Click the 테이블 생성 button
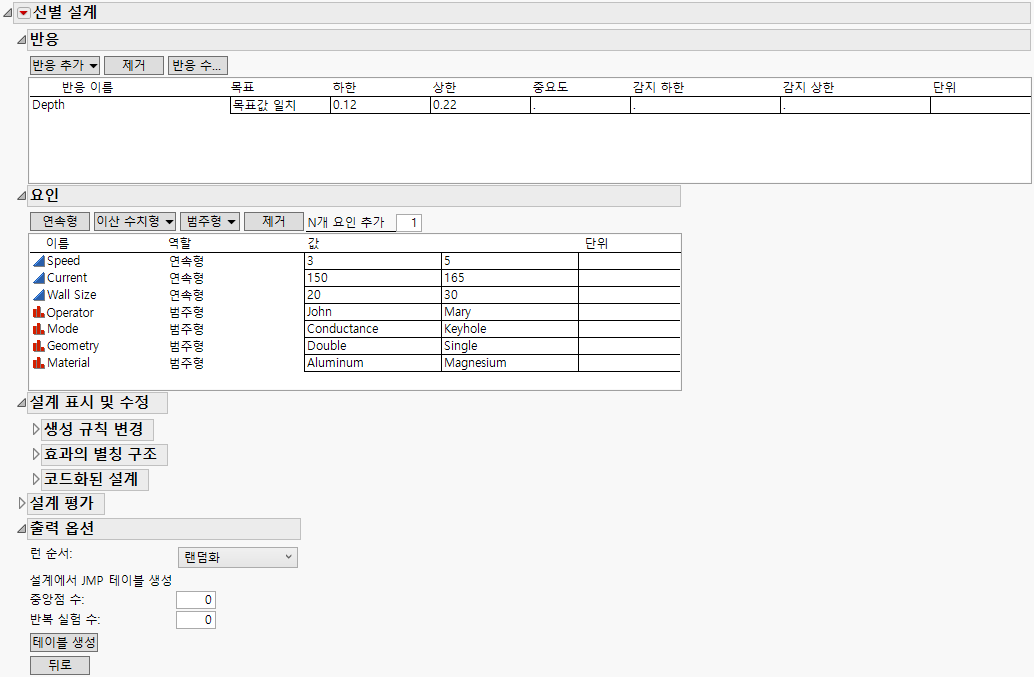The width and height of the screenshot is (1034, 677). (x=64, y=642)
